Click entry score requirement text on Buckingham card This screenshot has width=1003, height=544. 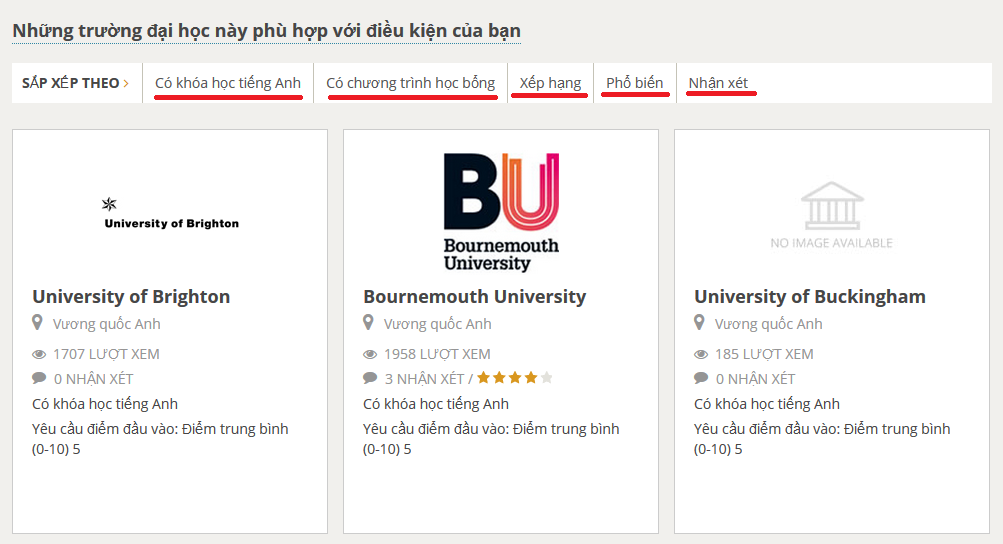point(822,438)
